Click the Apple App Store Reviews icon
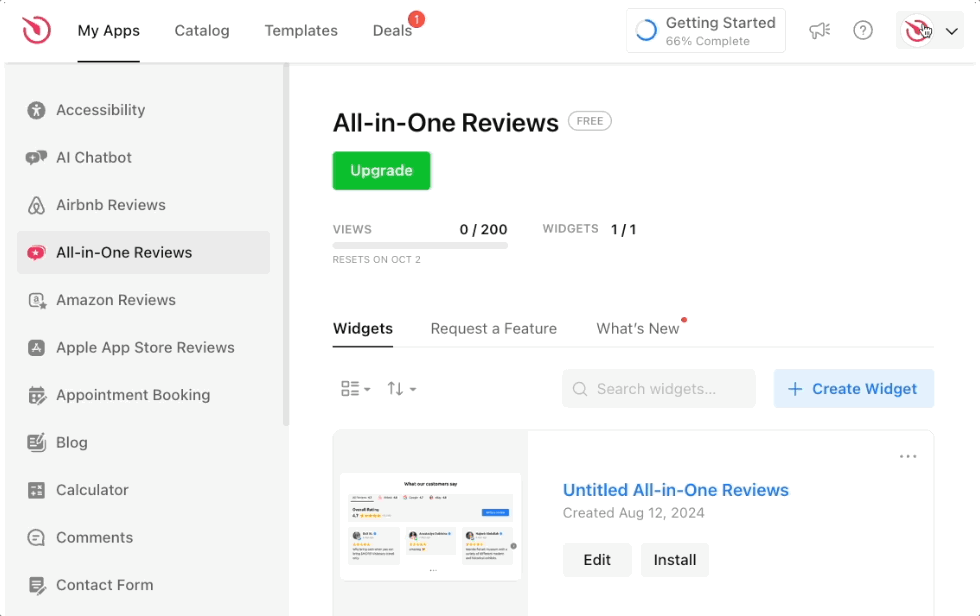 coord(36,347)
